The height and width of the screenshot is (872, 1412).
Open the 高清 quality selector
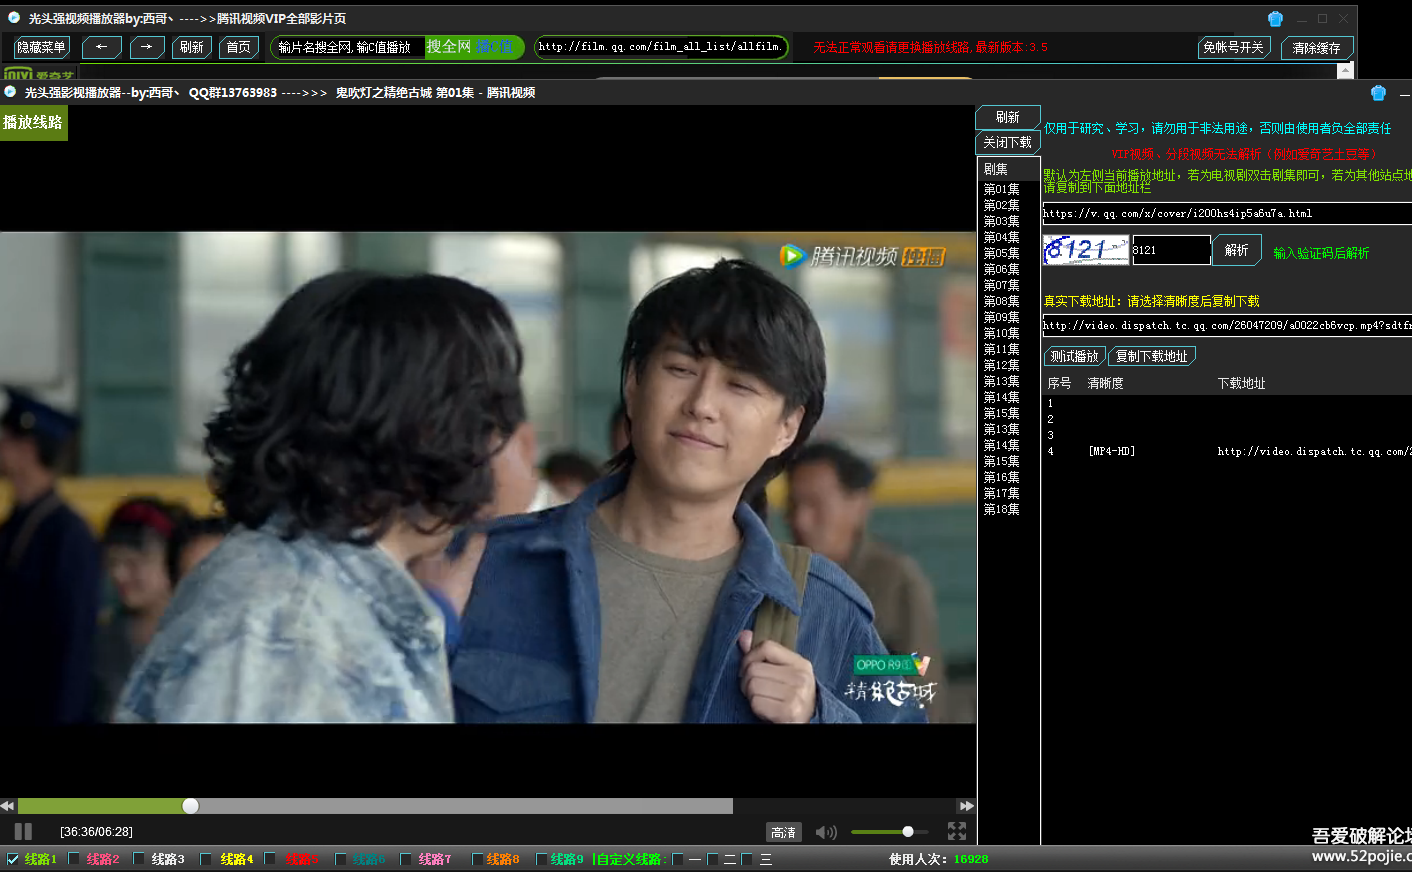click(x=784, y=832)
